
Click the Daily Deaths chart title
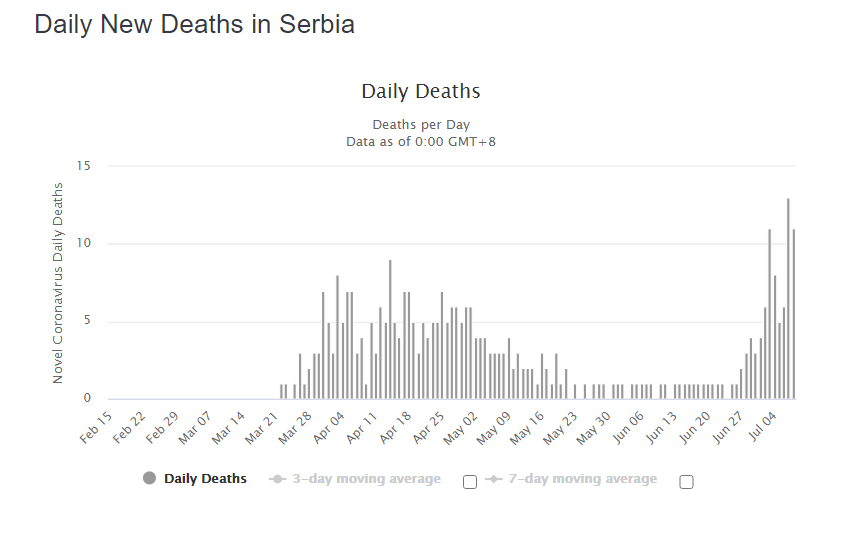tap(421, 92)
